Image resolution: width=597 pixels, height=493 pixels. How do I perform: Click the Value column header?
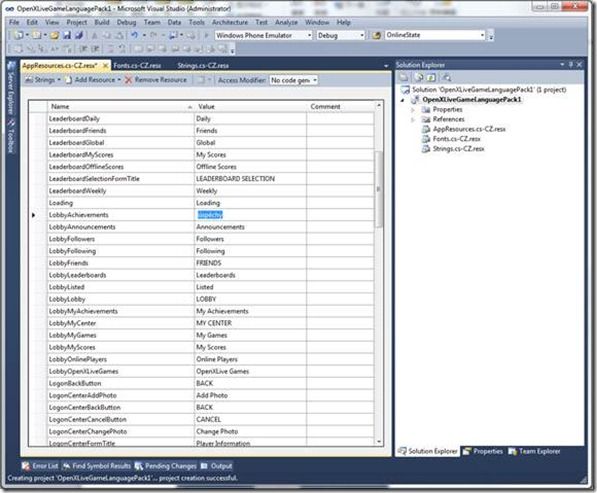pos(250,107)
